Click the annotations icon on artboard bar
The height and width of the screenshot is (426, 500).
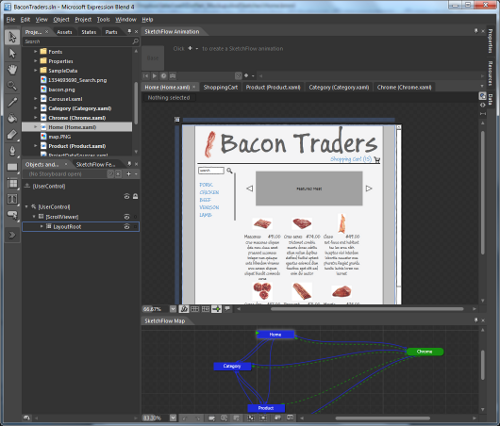[x=228, y=309]
